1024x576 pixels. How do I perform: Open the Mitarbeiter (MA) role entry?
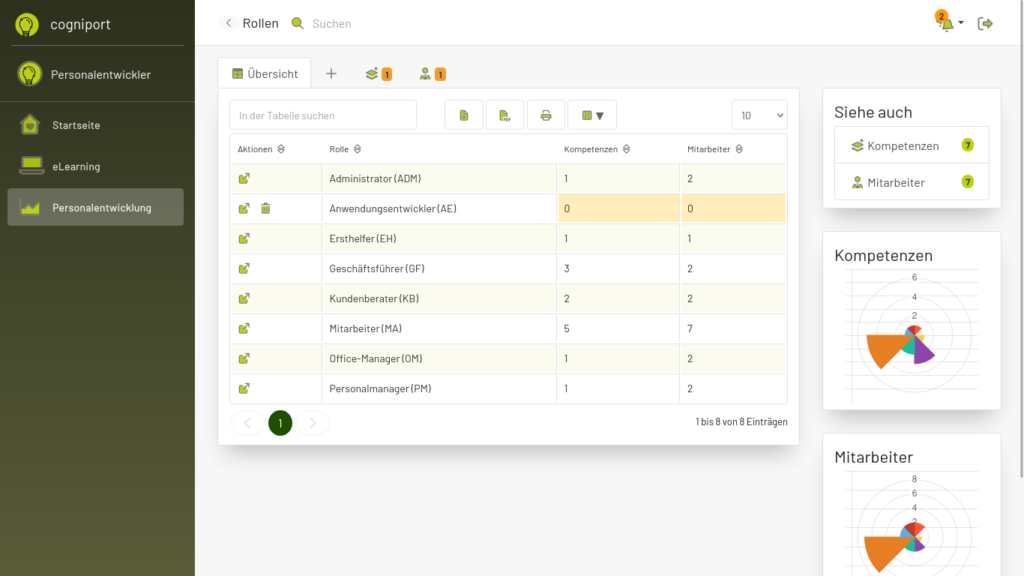click(x=244, y=329)
